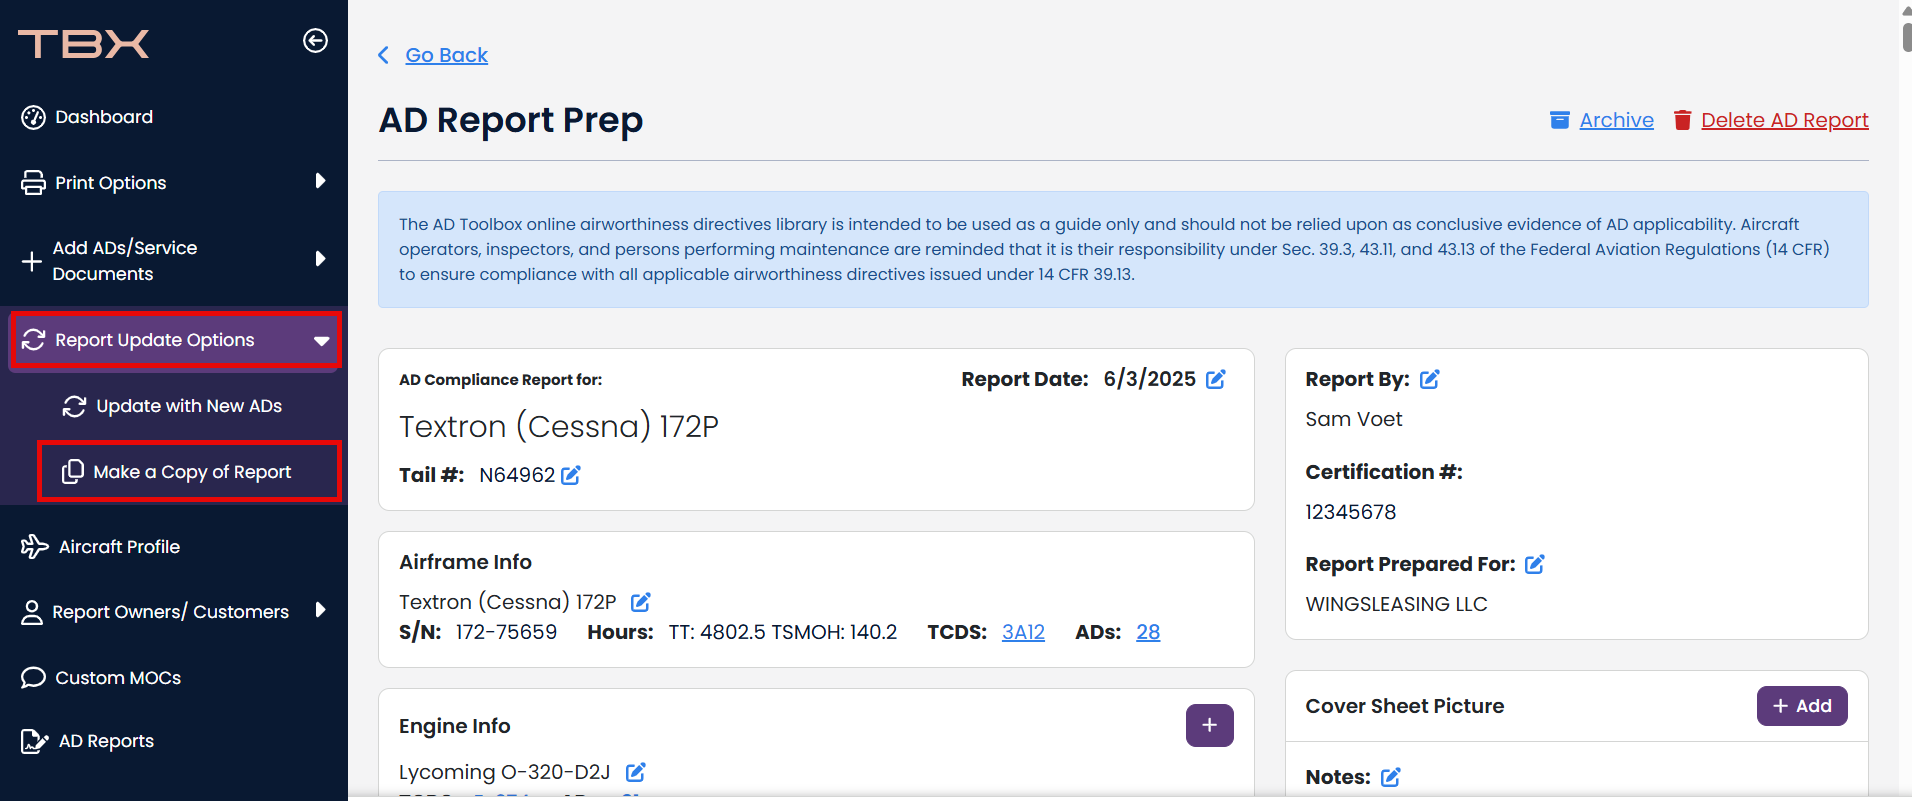Collapse sidebar with the circled arrow icon
This screenshot has height=801, width=1912.
click(315, 40)
